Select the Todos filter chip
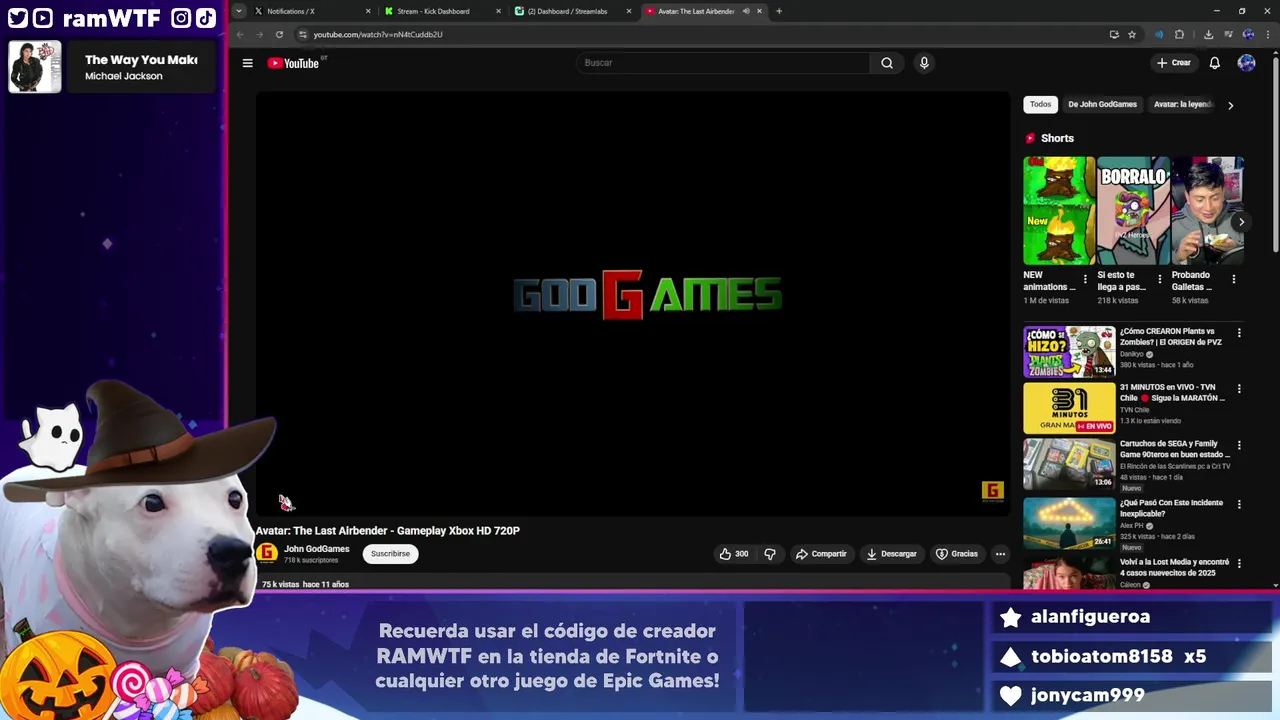Viewport: 1280px width, 720px height. [1041, 104]
